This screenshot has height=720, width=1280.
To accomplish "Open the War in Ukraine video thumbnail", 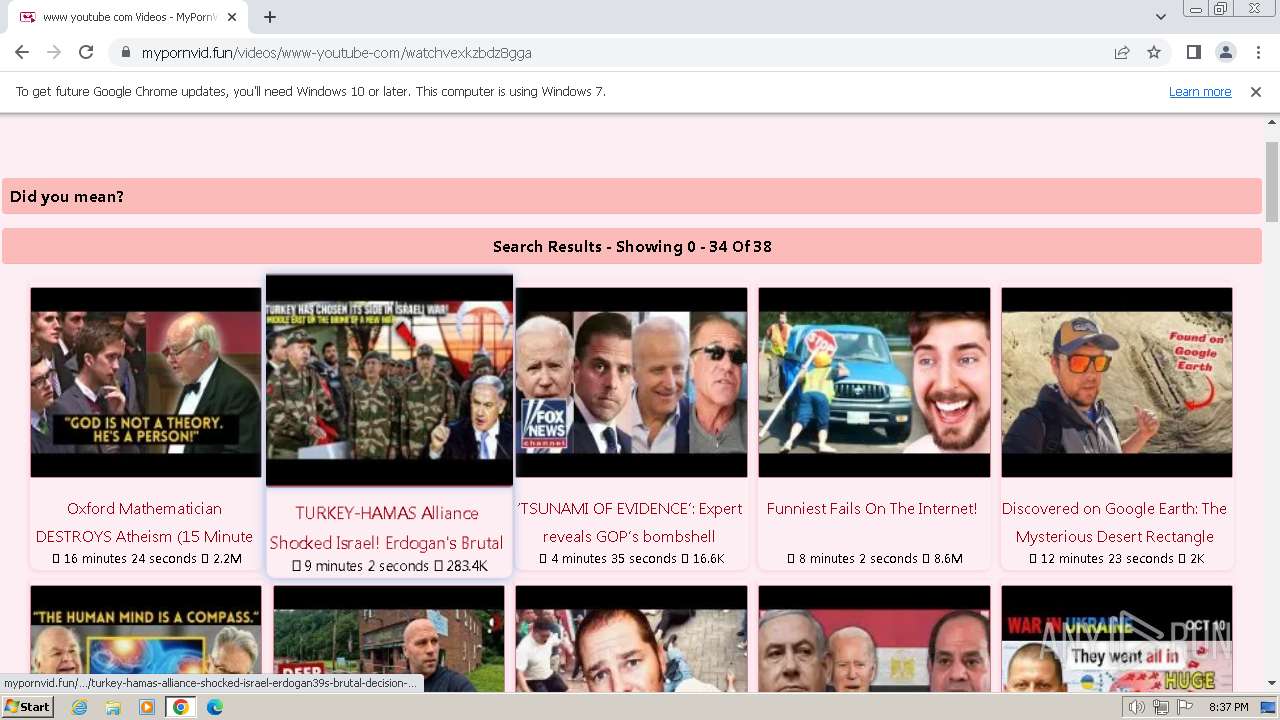I will 1117,638.
